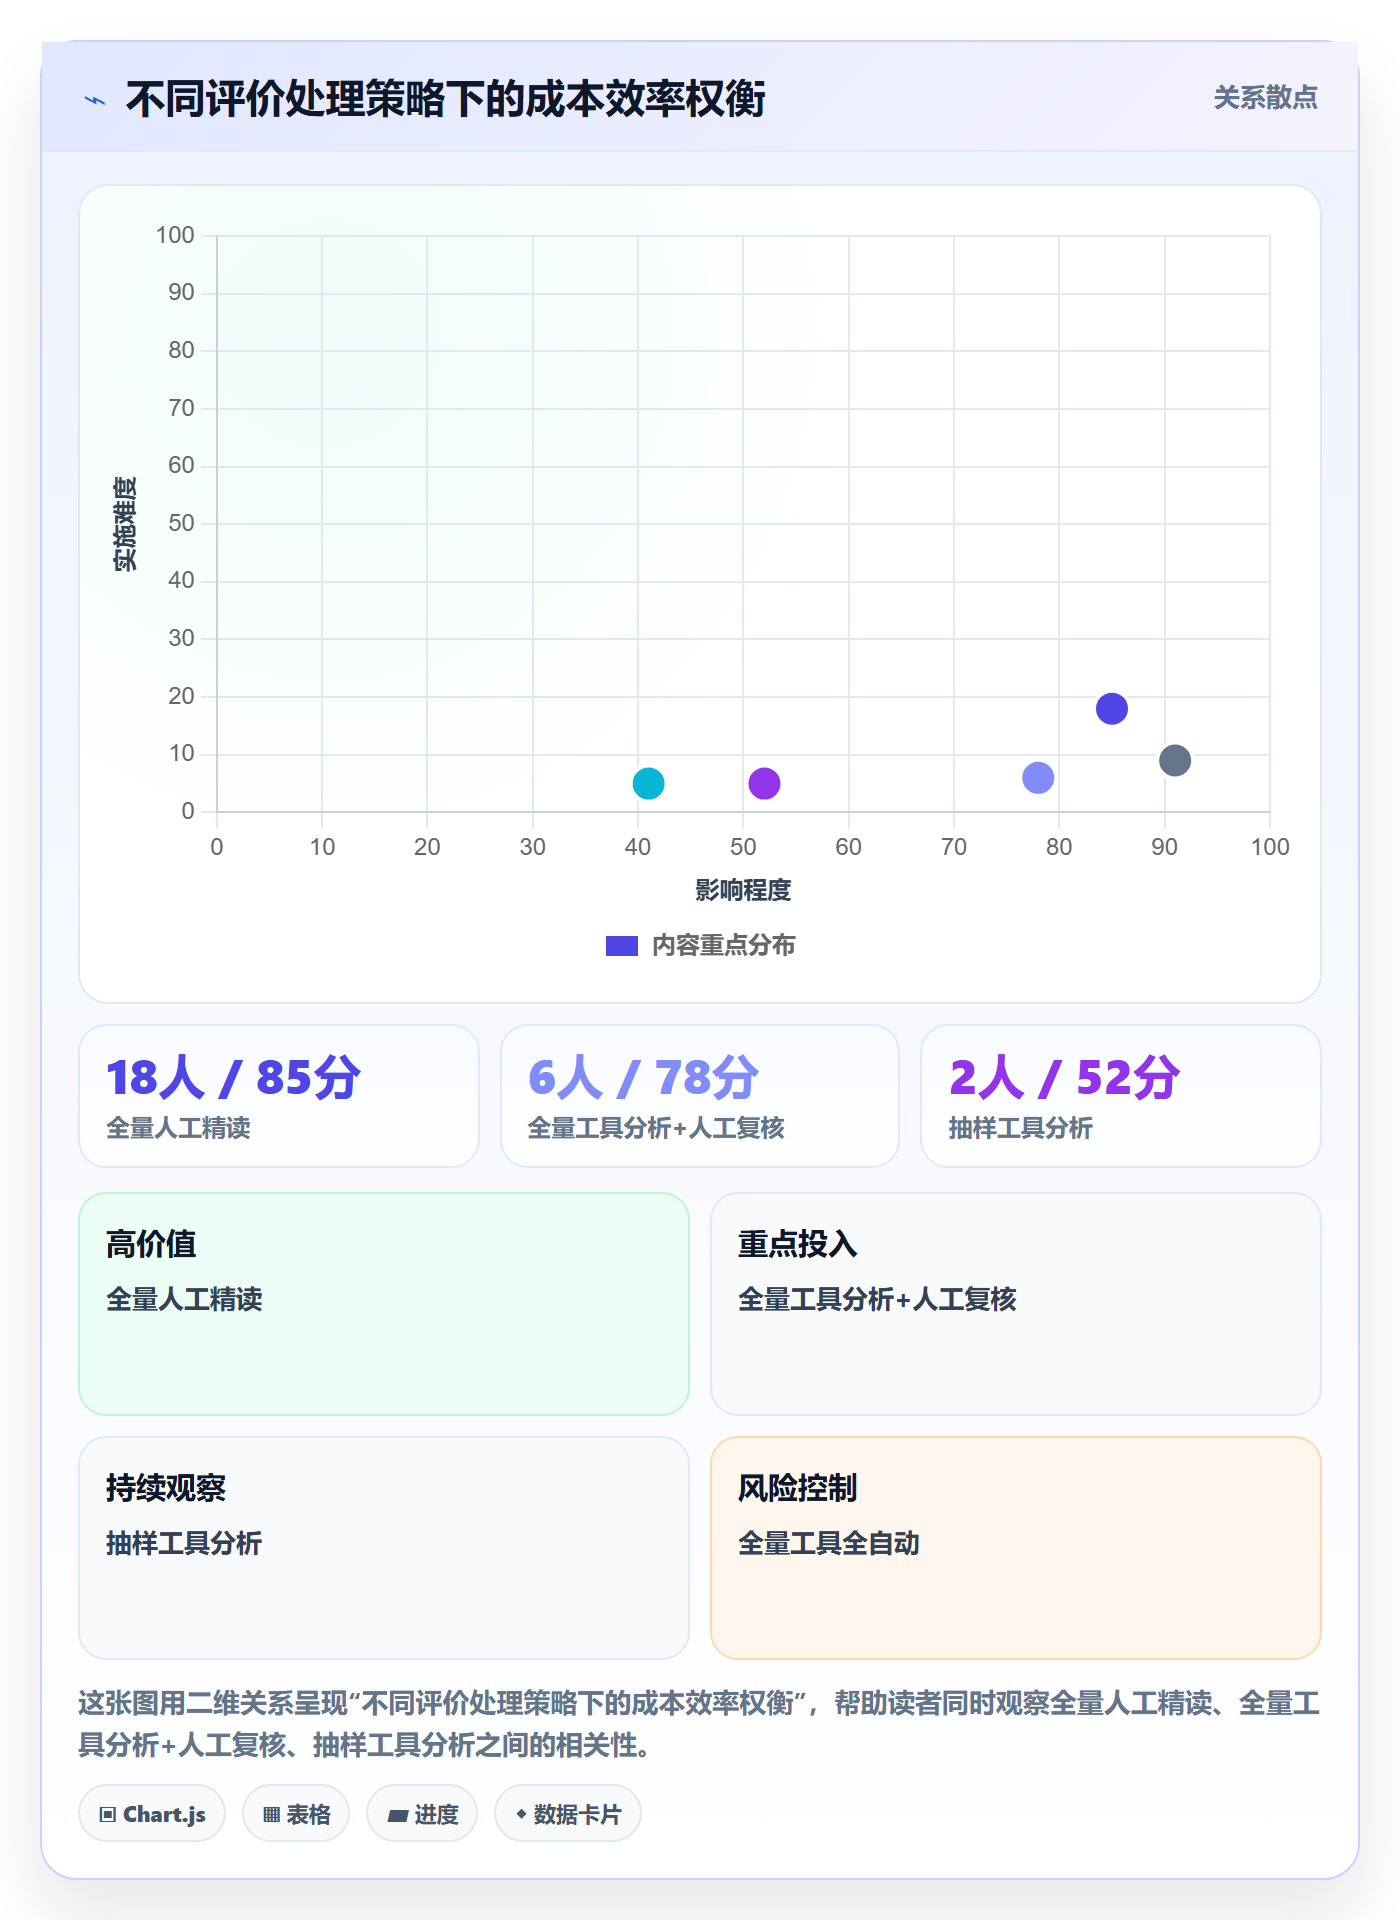Click the grid icon in 表格 chip
The width and height of the screenshot is (1400, 1920).
tap(272, 1814)
